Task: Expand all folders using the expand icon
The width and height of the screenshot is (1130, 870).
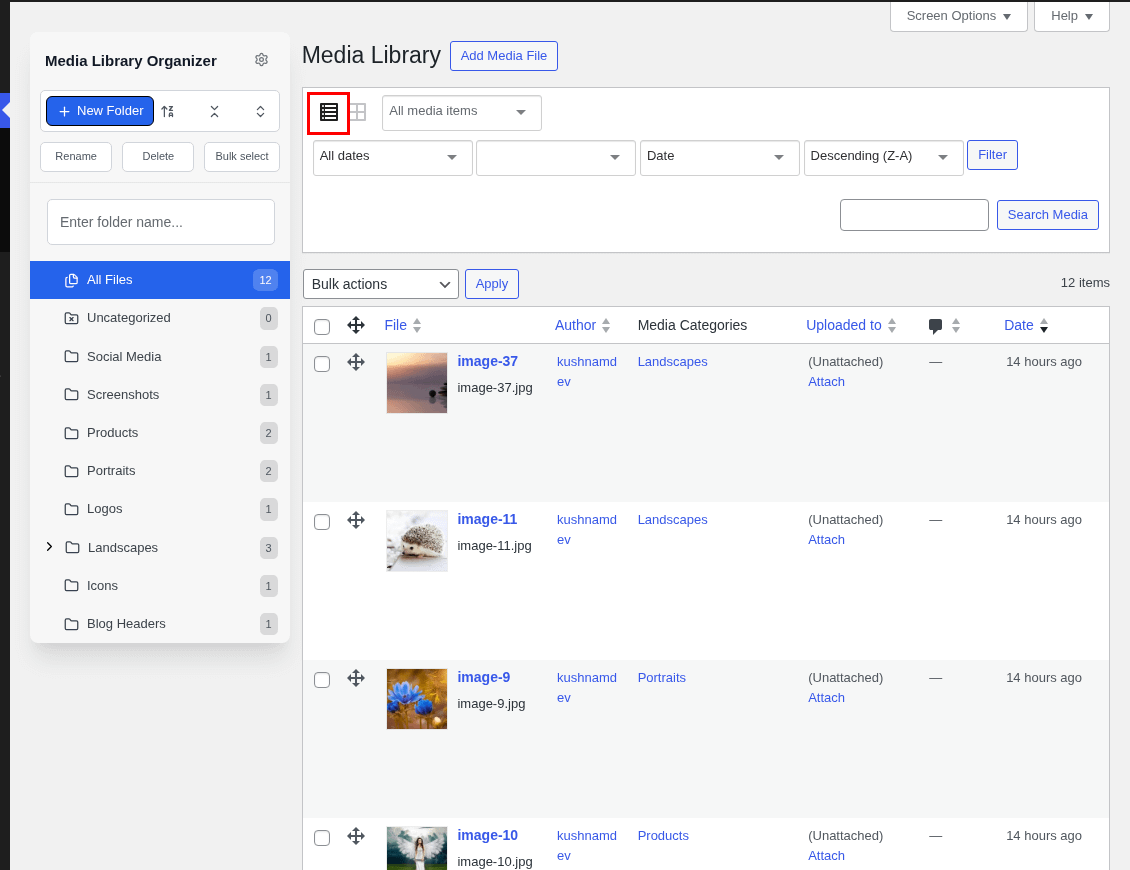Action: pos(260,111)
